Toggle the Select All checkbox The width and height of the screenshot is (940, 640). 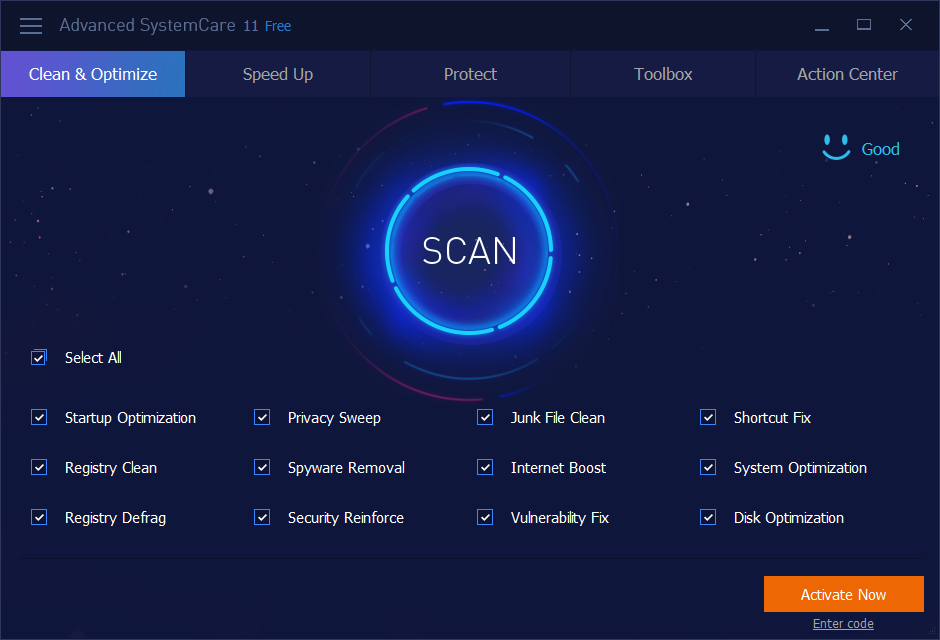(x=39, y=357)
